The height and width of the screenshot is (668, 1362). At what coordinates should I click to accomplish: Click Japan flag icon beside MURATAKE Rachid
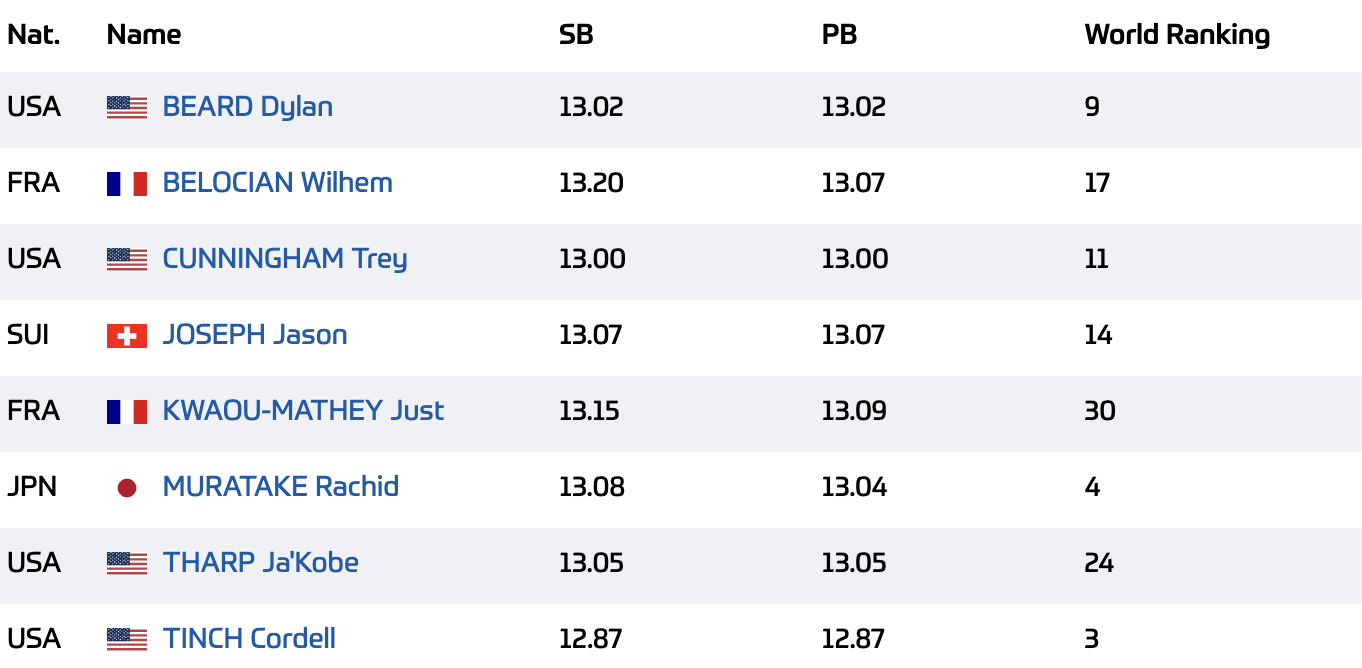pyautogui.click(x=127, y=488)
